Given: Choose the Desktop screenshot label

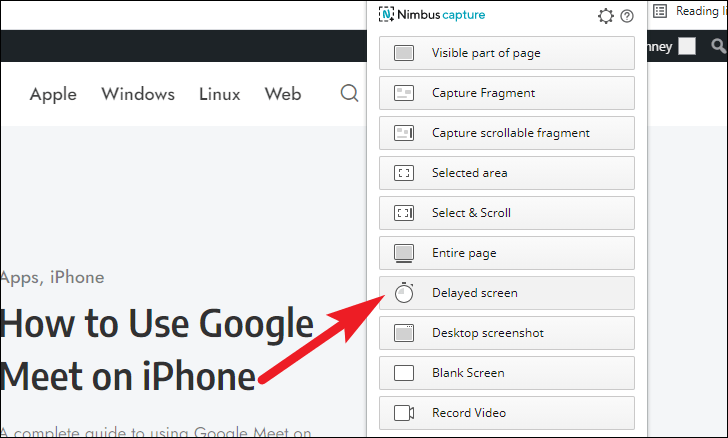Looking at the screenshot, I should 488,333.
